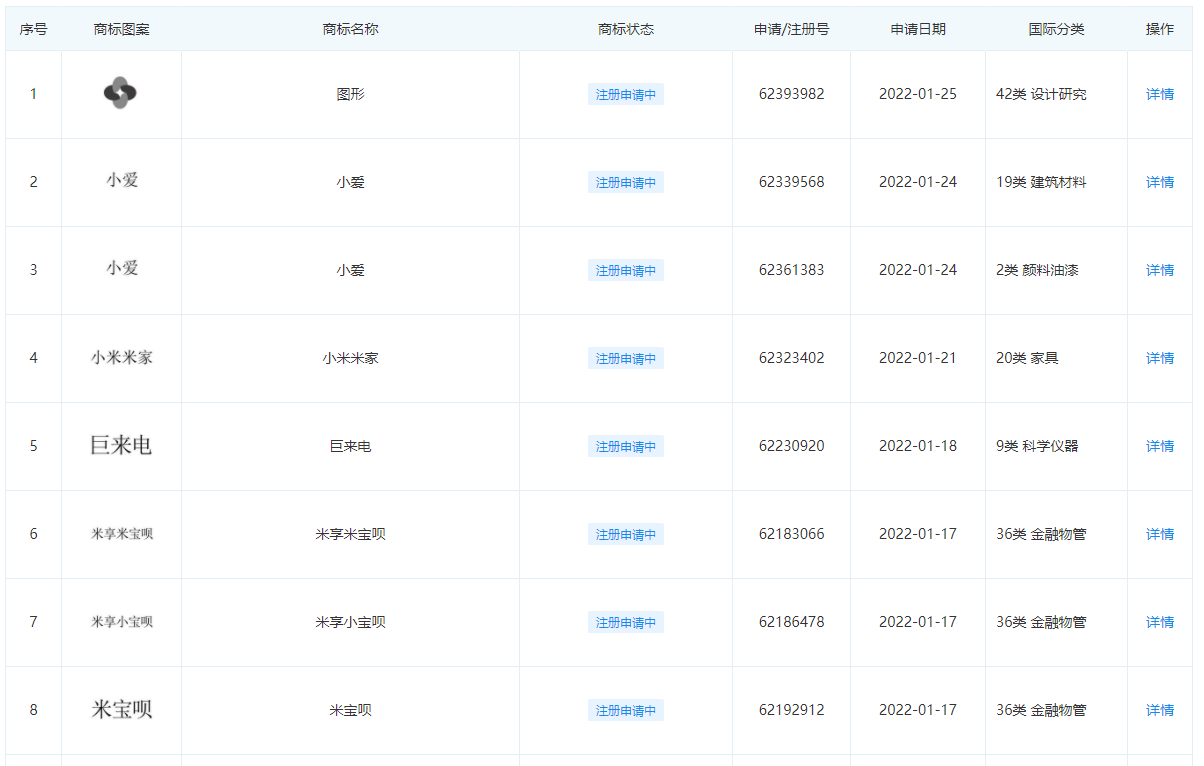Click 注册申请中 badge for 62339568
Screen dimensions: 1204x766
coord(626,183)
